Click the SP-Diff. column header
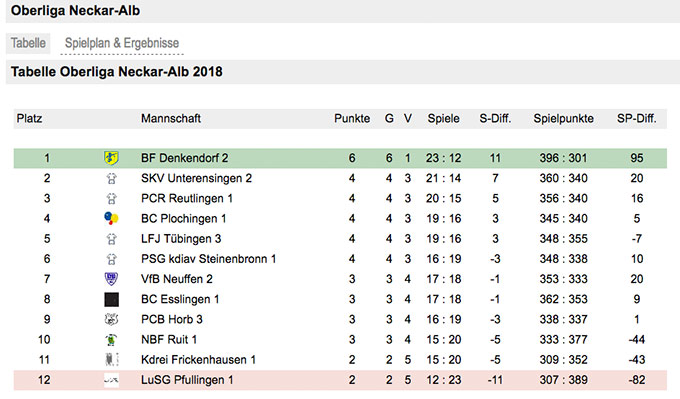The height and width of the screenshot is (399, 680). coord(637,118)
